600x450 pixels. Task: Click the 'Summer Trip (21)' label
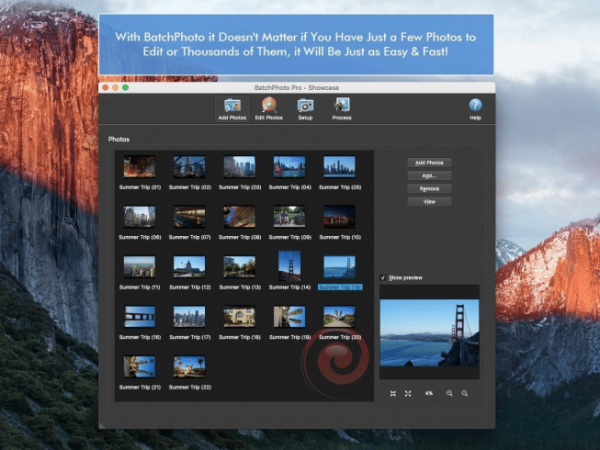140,387
